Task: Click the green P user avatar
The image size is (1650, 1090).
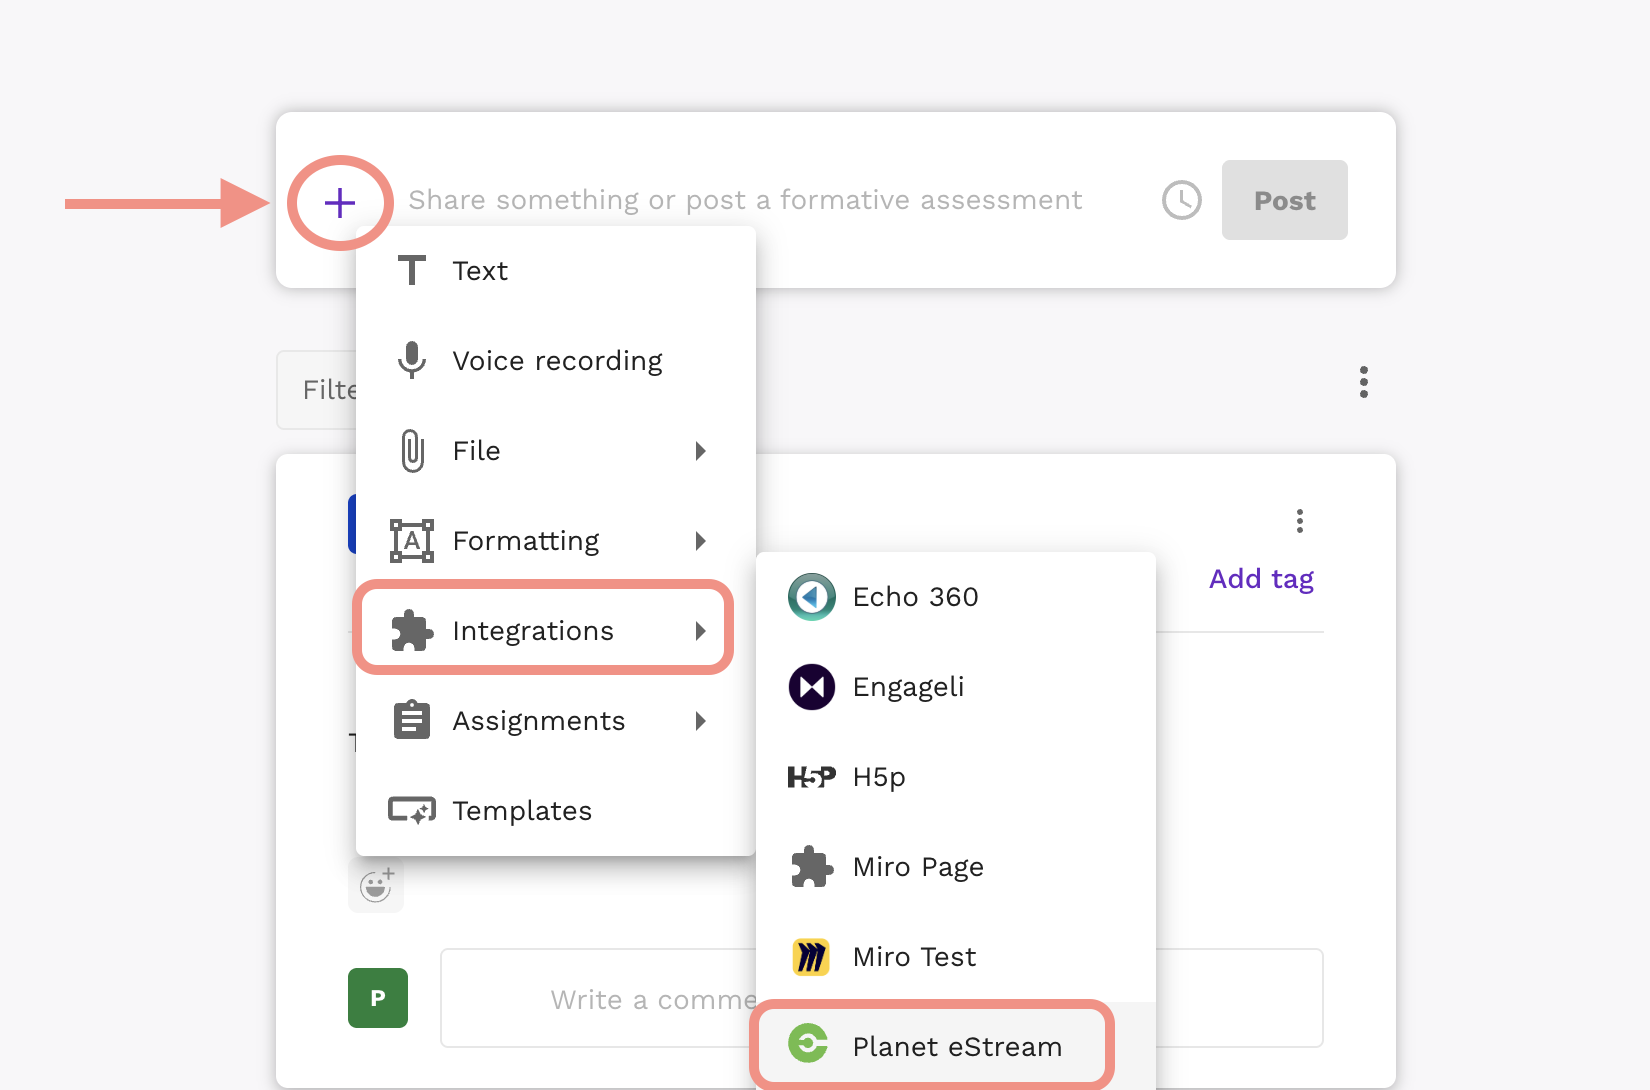Action: tap(378, 998)
